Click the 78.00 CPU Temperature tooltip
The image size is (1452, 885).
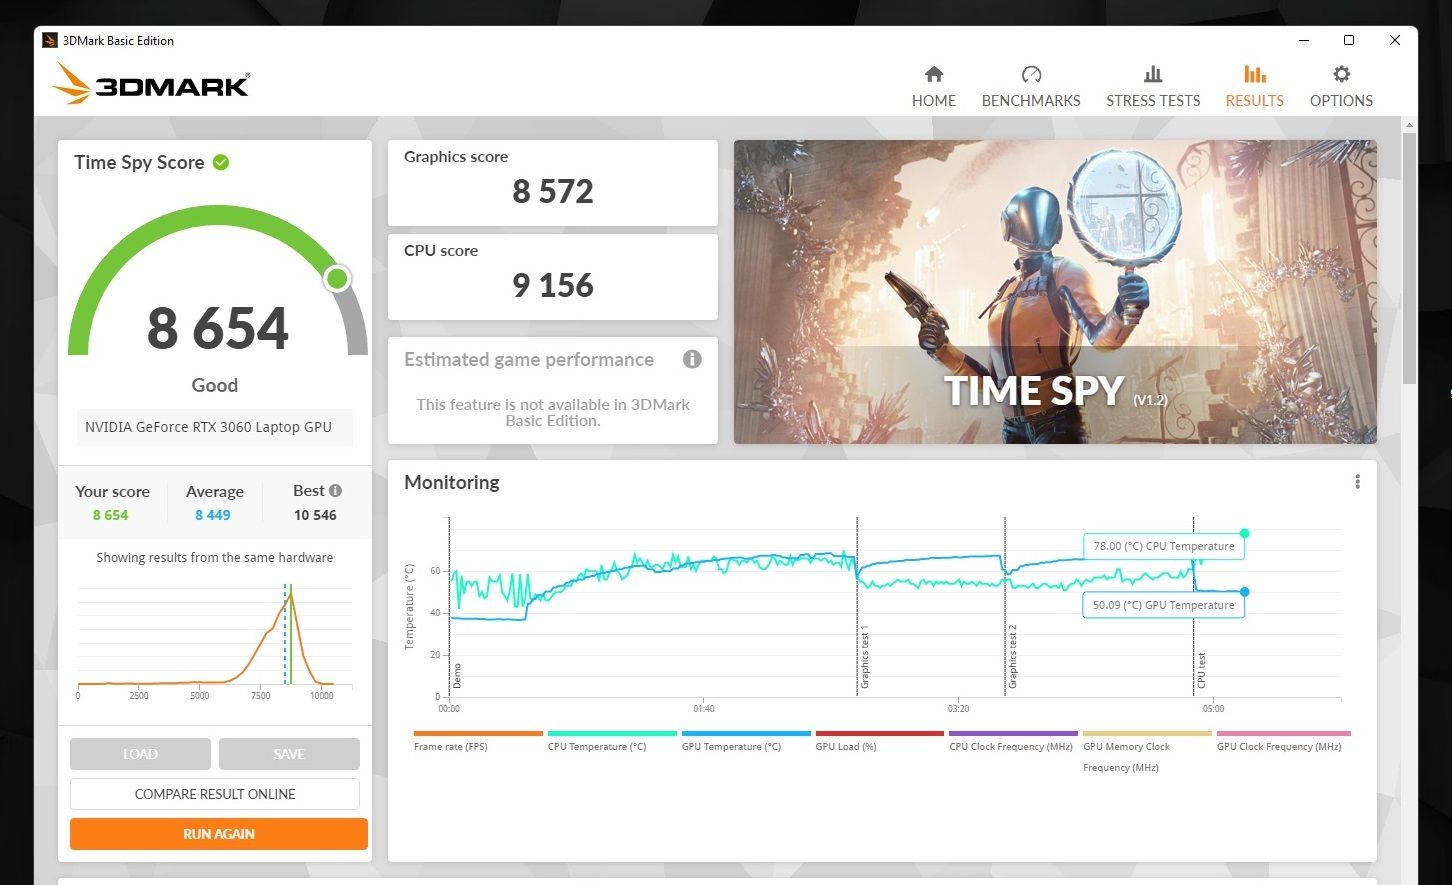tap(1164, 546)
